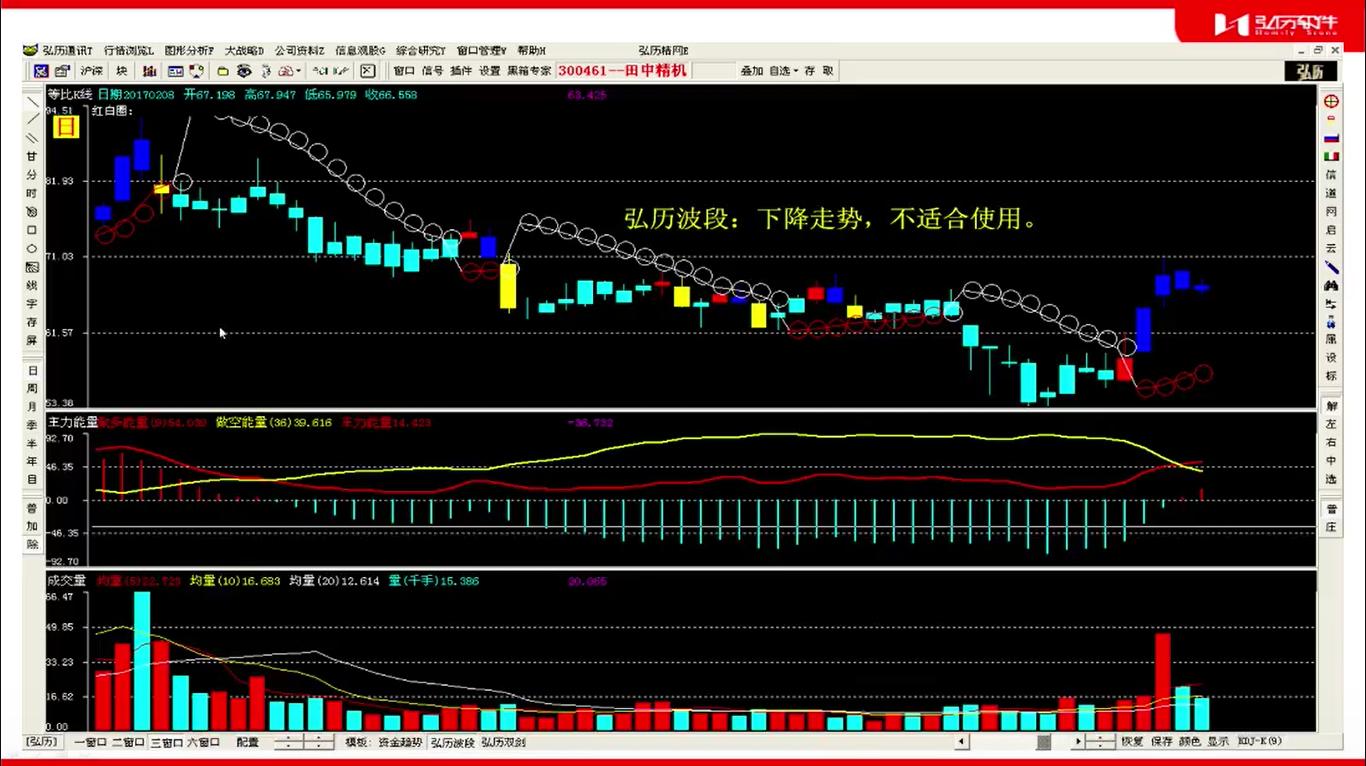Click the boxed X toolbar icon
The height and width of the screenshot is (766, 1366).
368,71
